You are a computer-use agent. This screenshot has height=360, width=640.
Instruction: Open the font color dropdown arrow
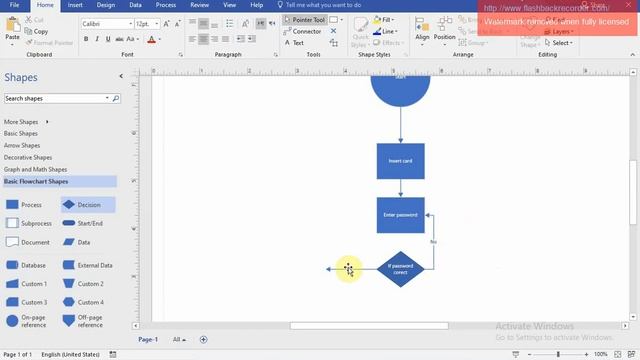click(160, 39)
